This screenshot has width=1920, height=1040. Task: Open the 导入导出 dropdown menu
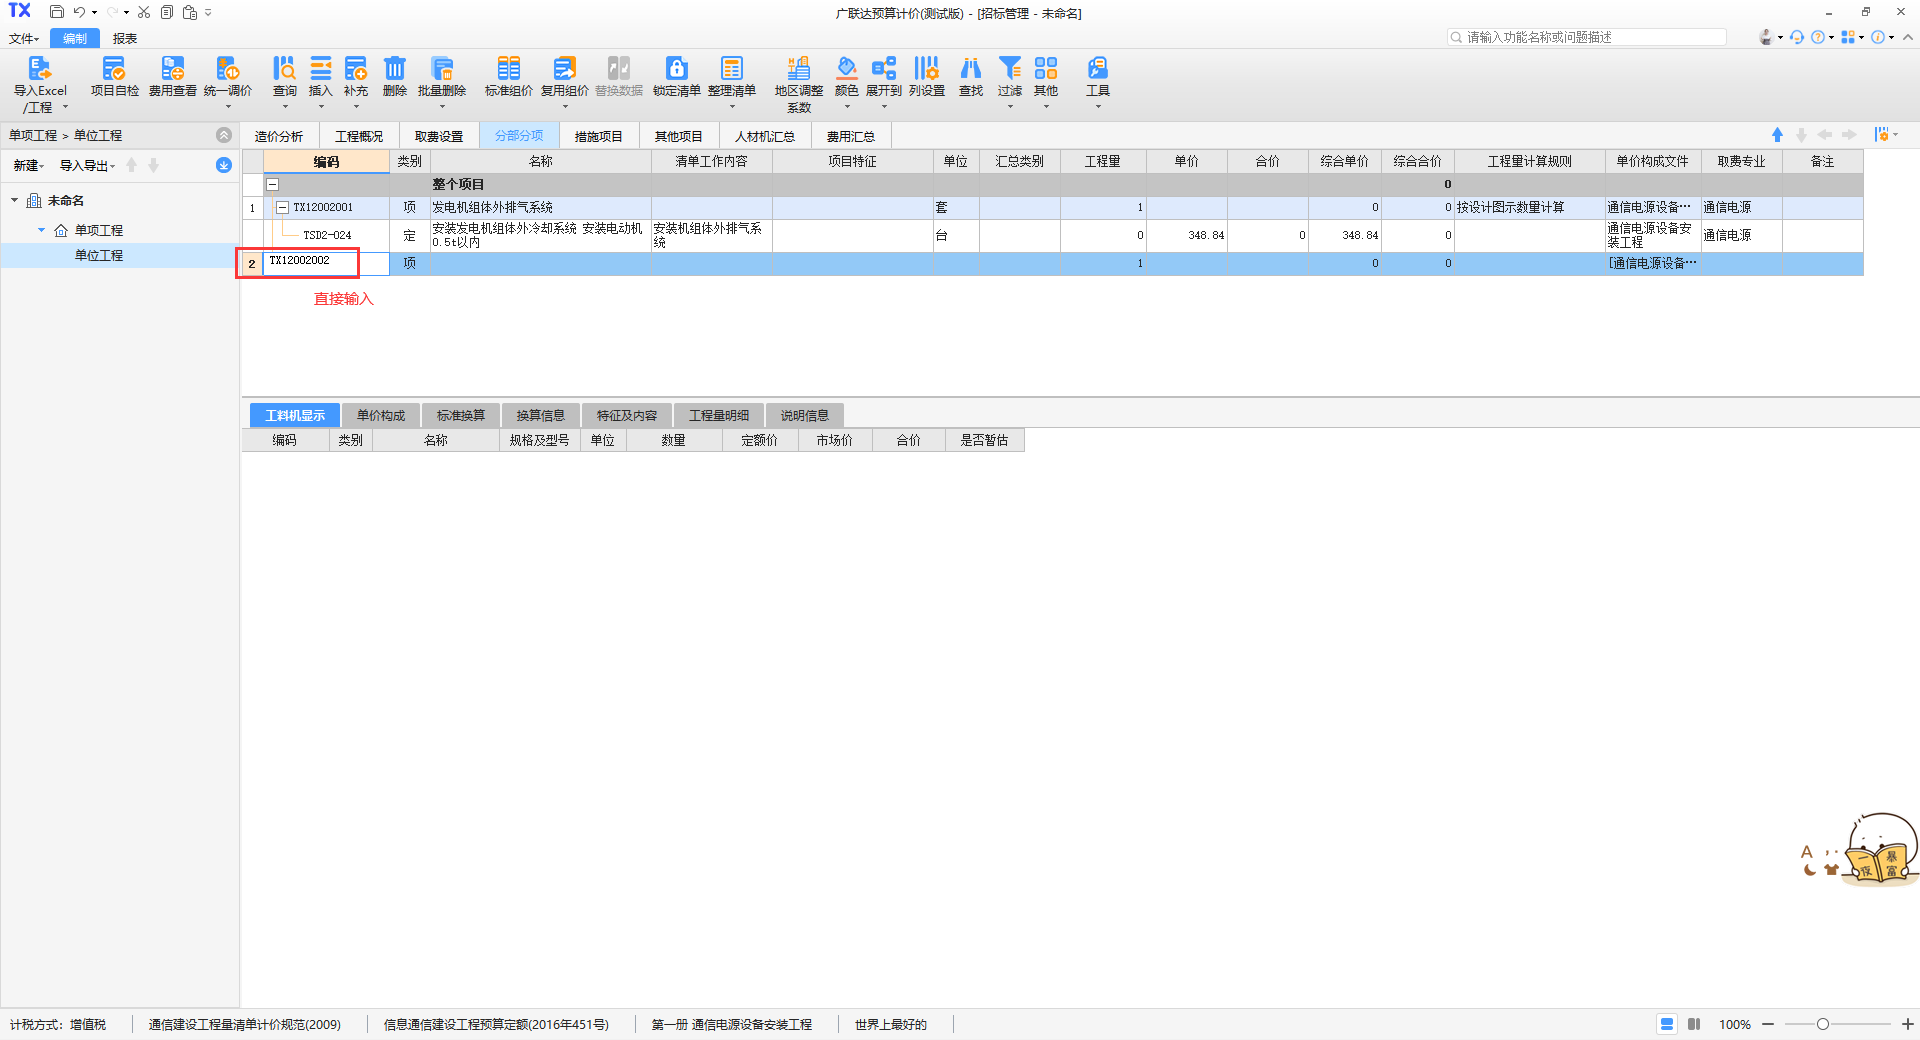click(87, 166)
